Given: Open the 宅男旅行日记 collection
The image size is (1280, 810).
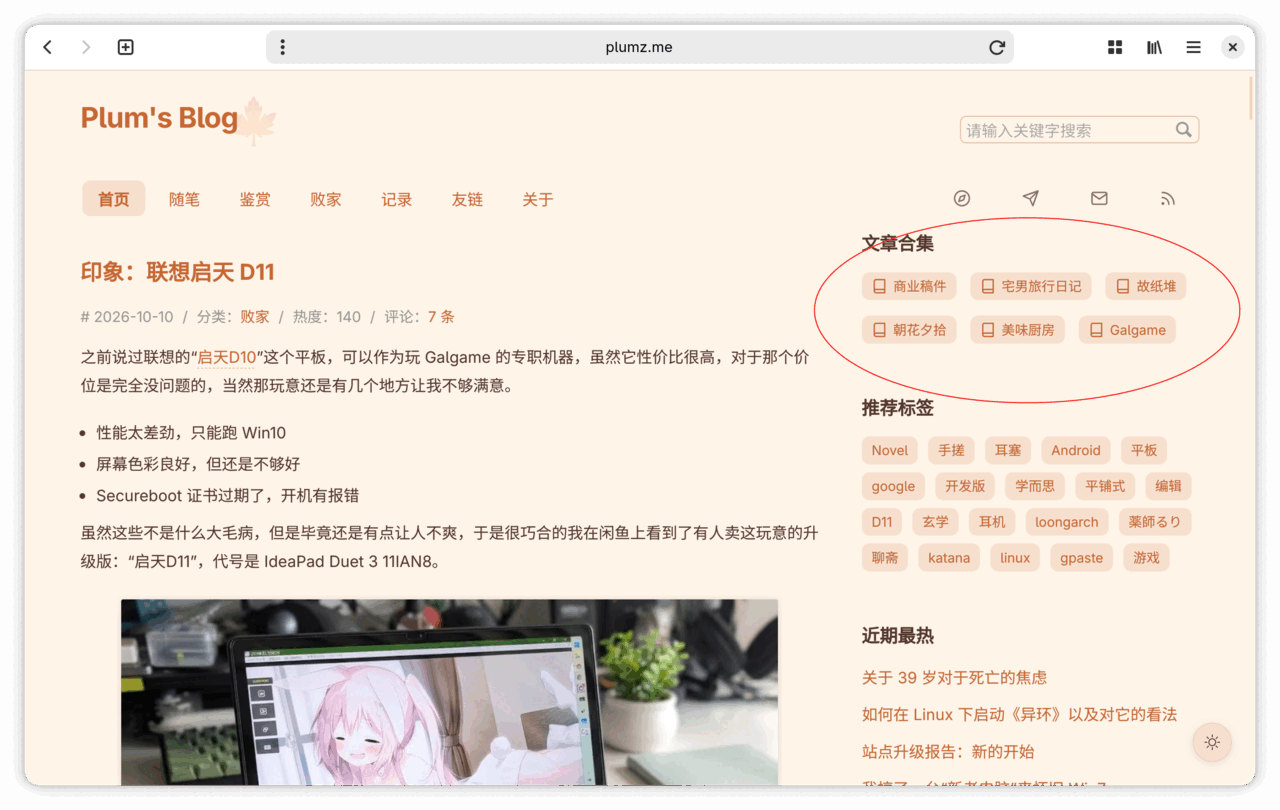Looking at the screenshot, I should tap(1031, 286).
